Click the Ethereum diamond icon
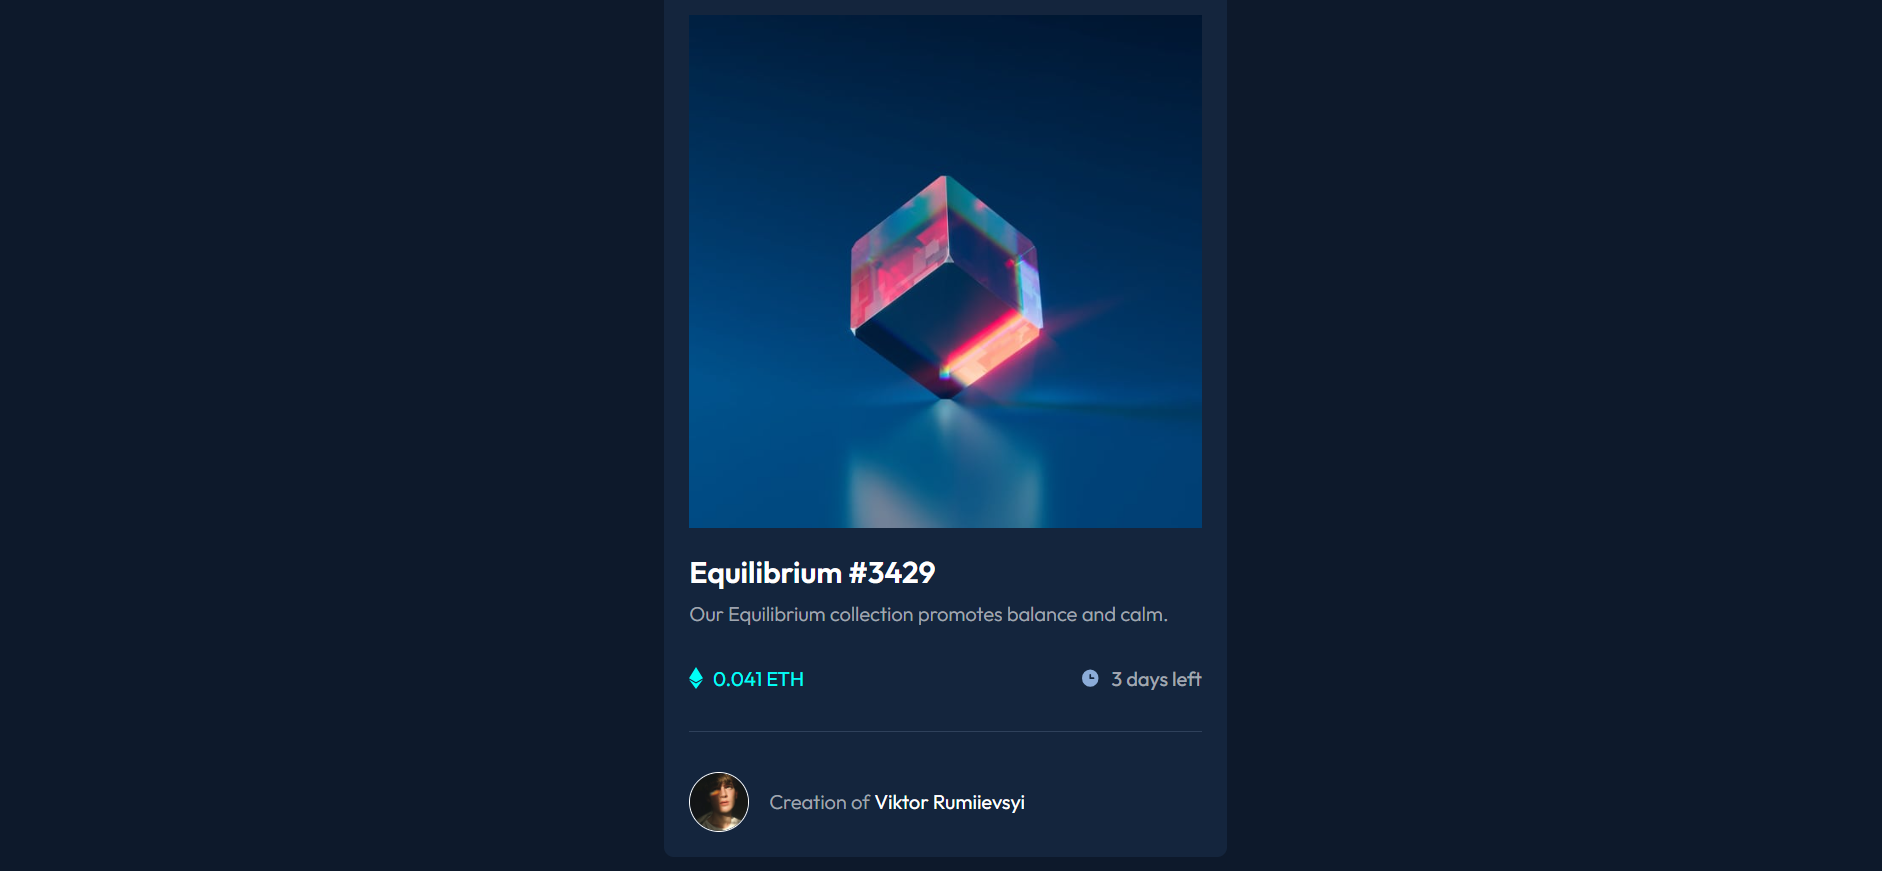The image size is (1882, 871). pos(696,679)
